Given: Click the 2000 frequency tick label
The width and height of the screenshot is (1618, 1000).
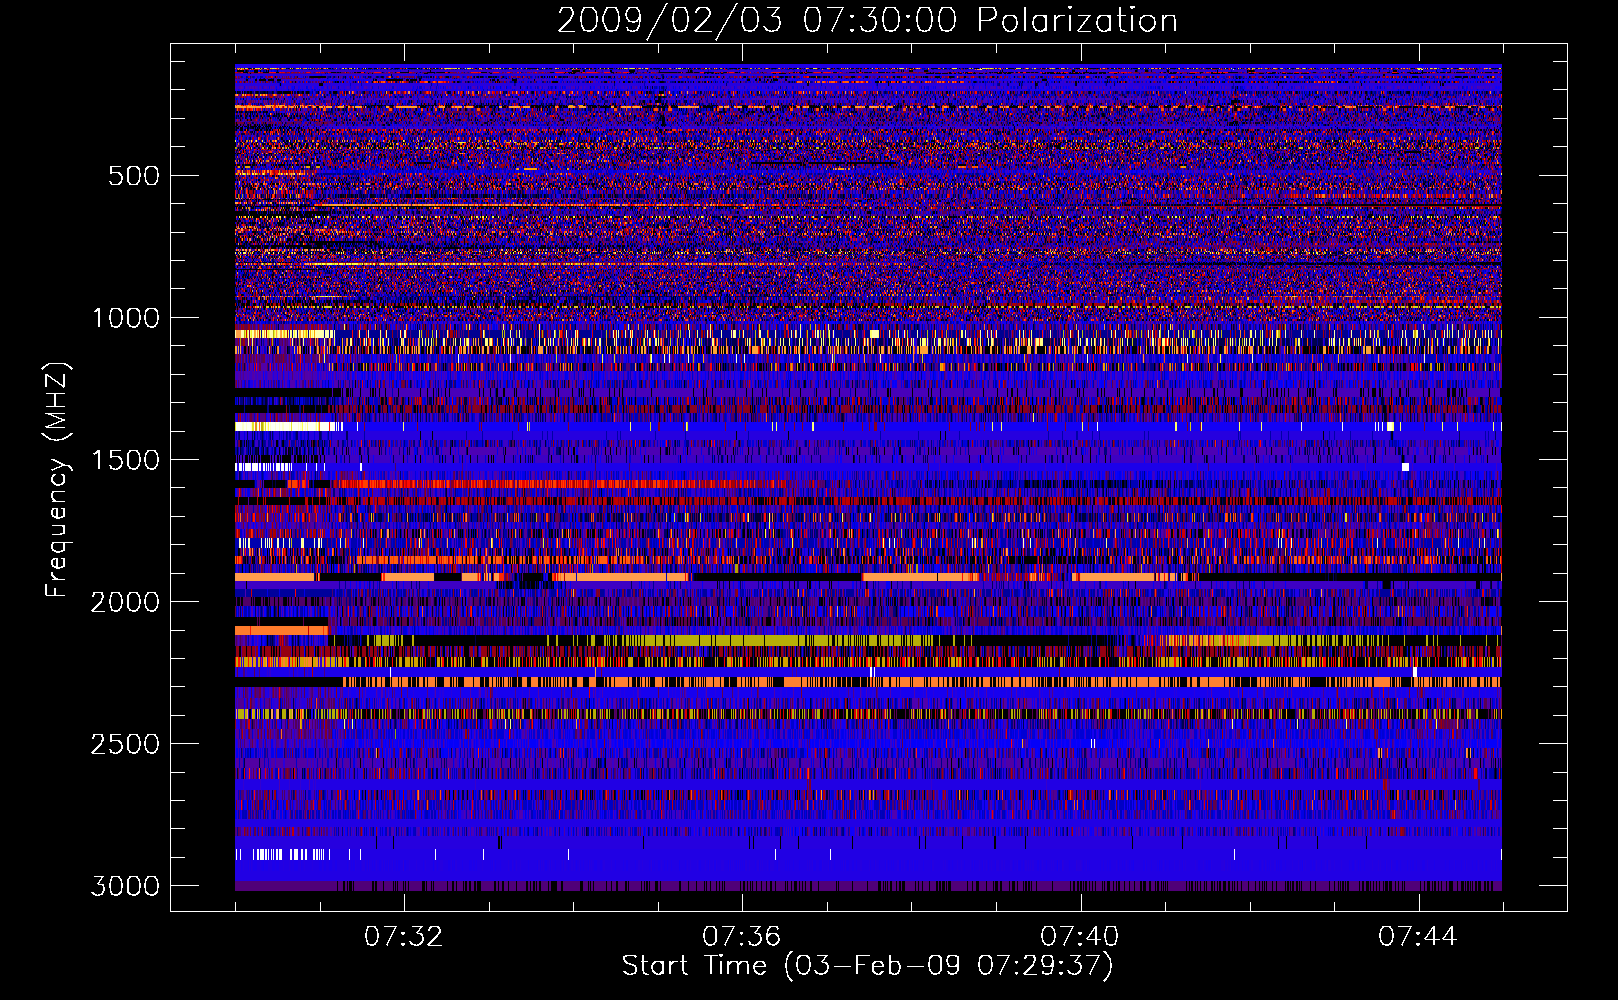Looking at the screenshot, I should (125, 602).
